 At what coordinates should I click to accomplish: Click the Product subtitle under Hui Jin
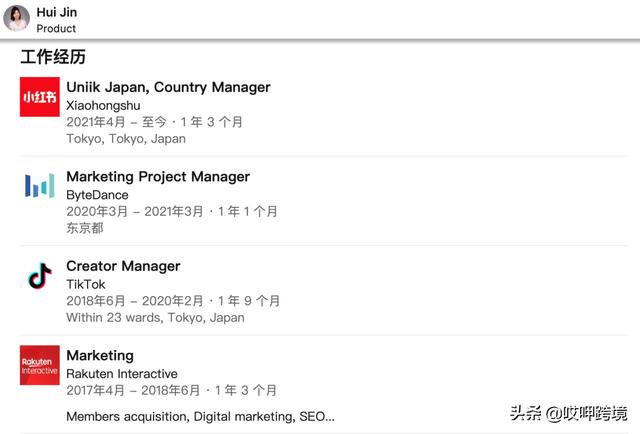click(x=56, y=29)
